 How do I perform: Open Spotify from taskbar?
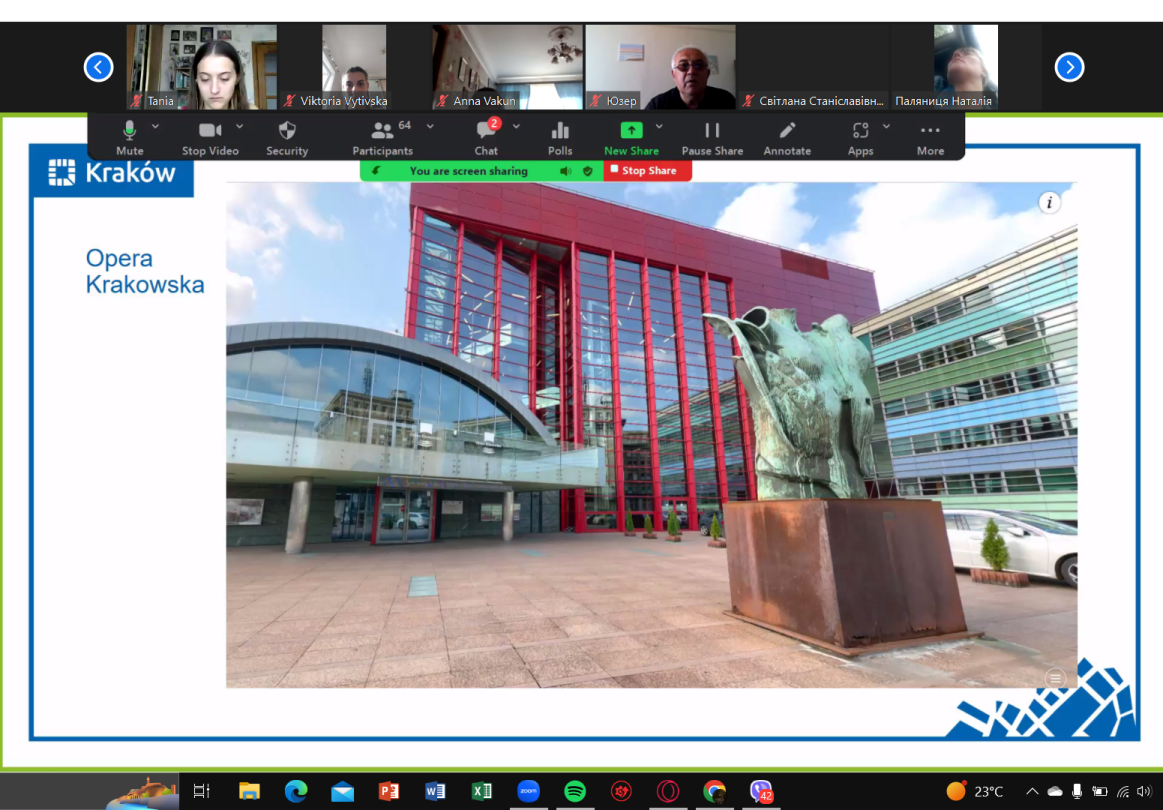575,791
